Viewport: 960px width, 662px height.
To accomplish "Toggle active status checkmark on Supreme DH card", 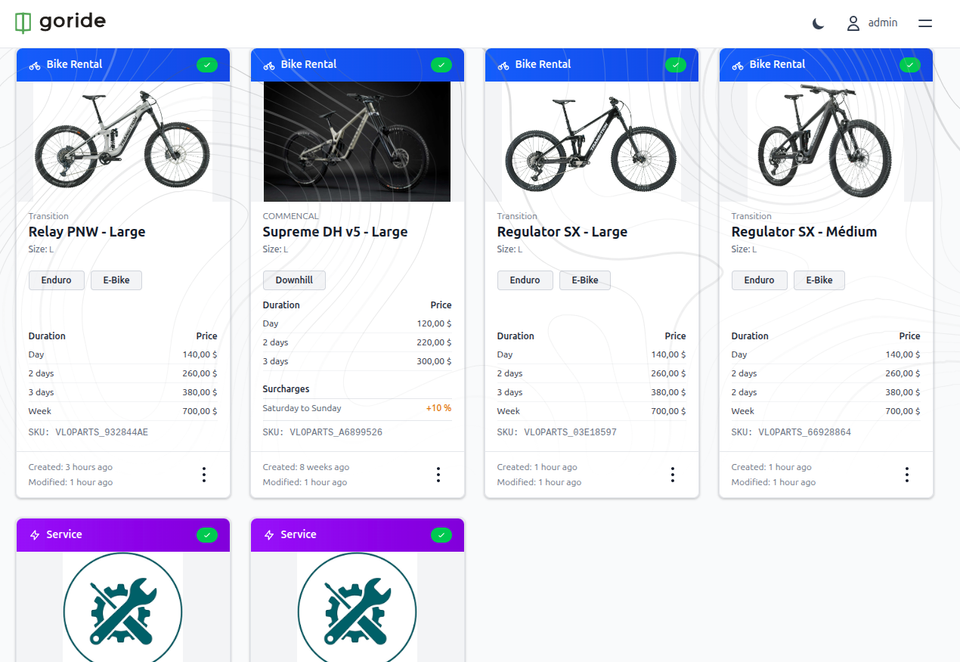I will coord(441,64).
